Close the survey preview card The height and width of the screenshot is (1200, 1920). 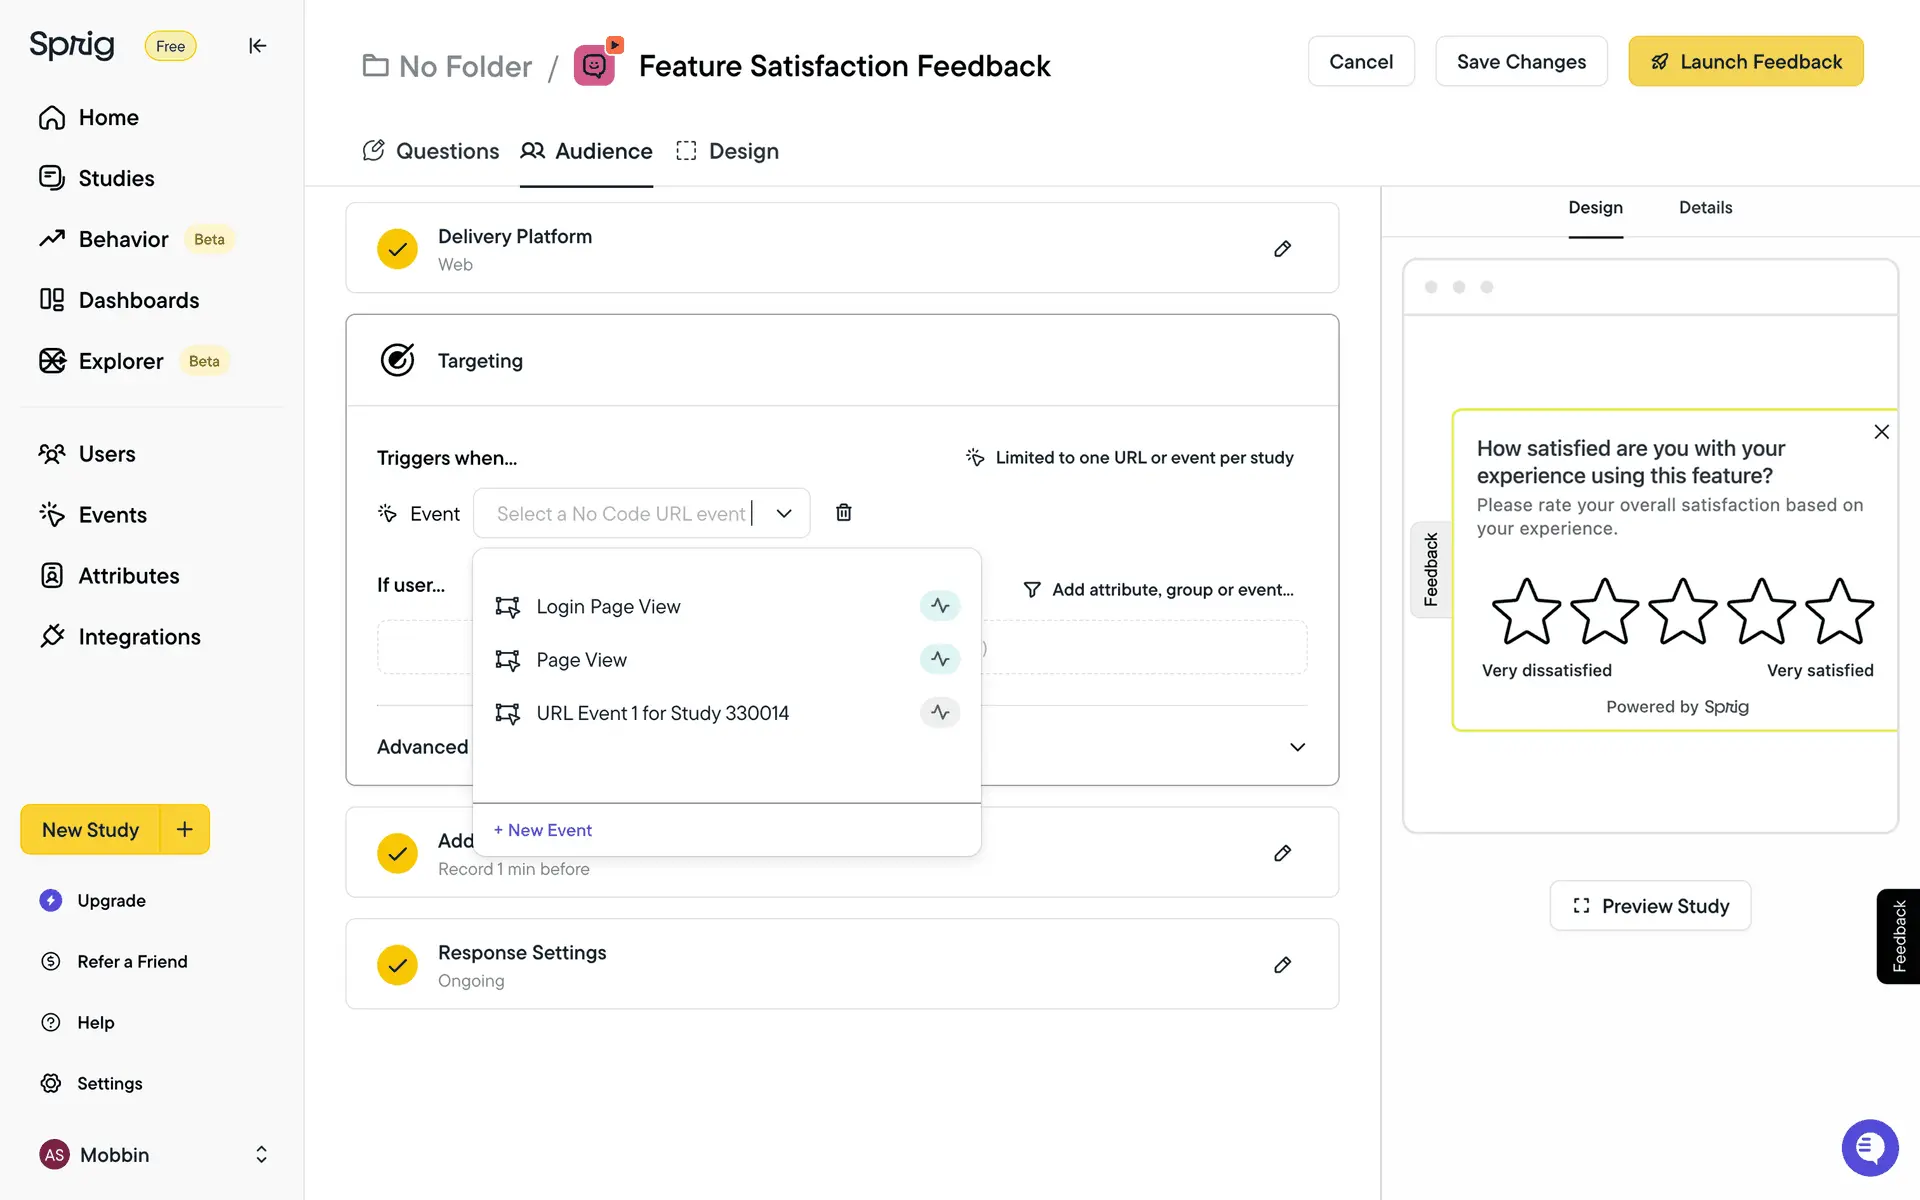(1881, 432)
